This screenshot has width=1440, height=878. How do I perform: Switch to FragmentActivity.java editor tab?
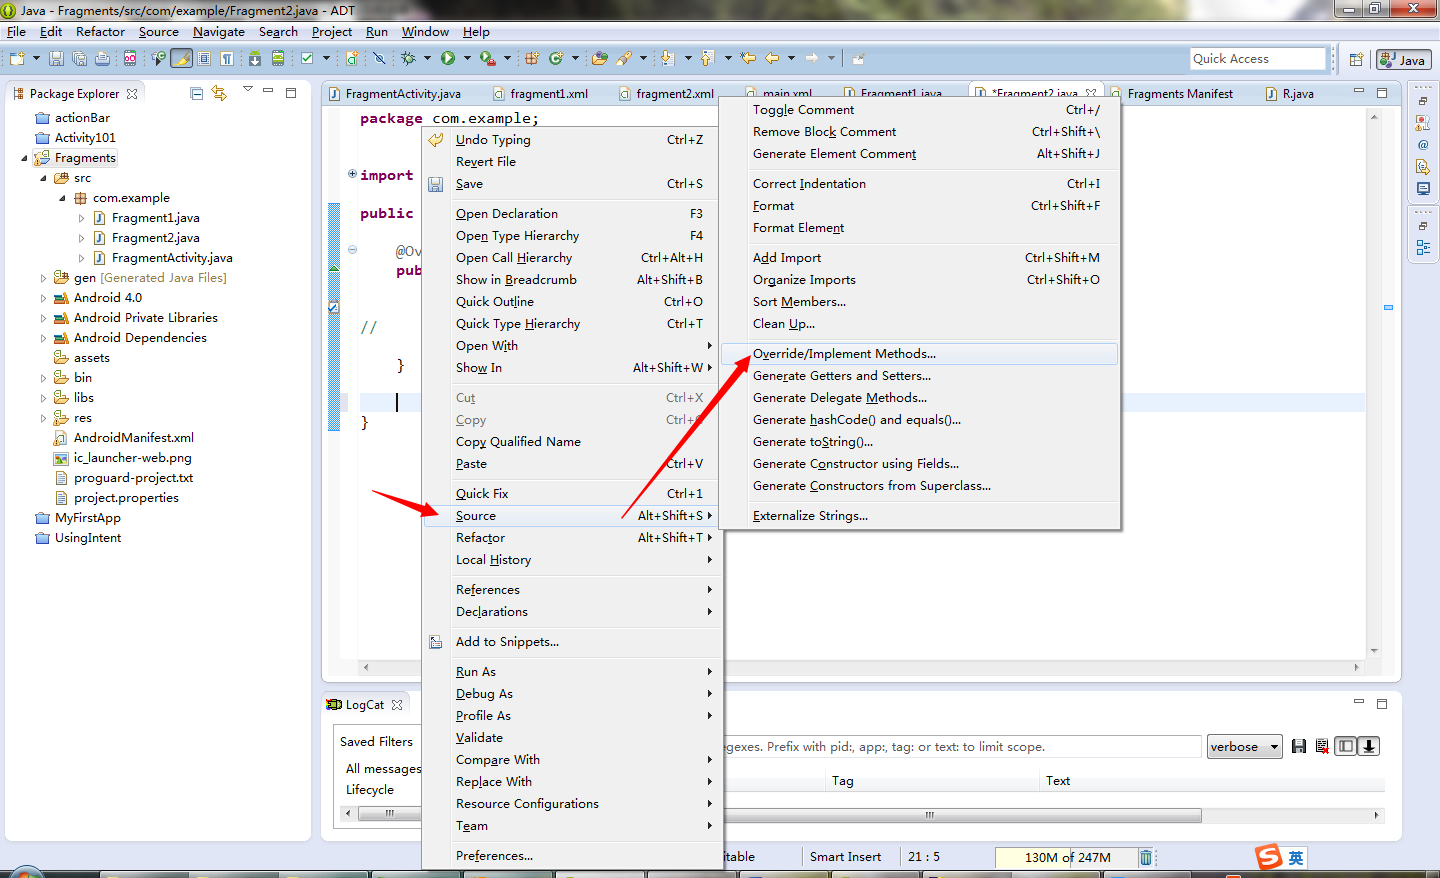pyautogui.click(x=403, y=94)
